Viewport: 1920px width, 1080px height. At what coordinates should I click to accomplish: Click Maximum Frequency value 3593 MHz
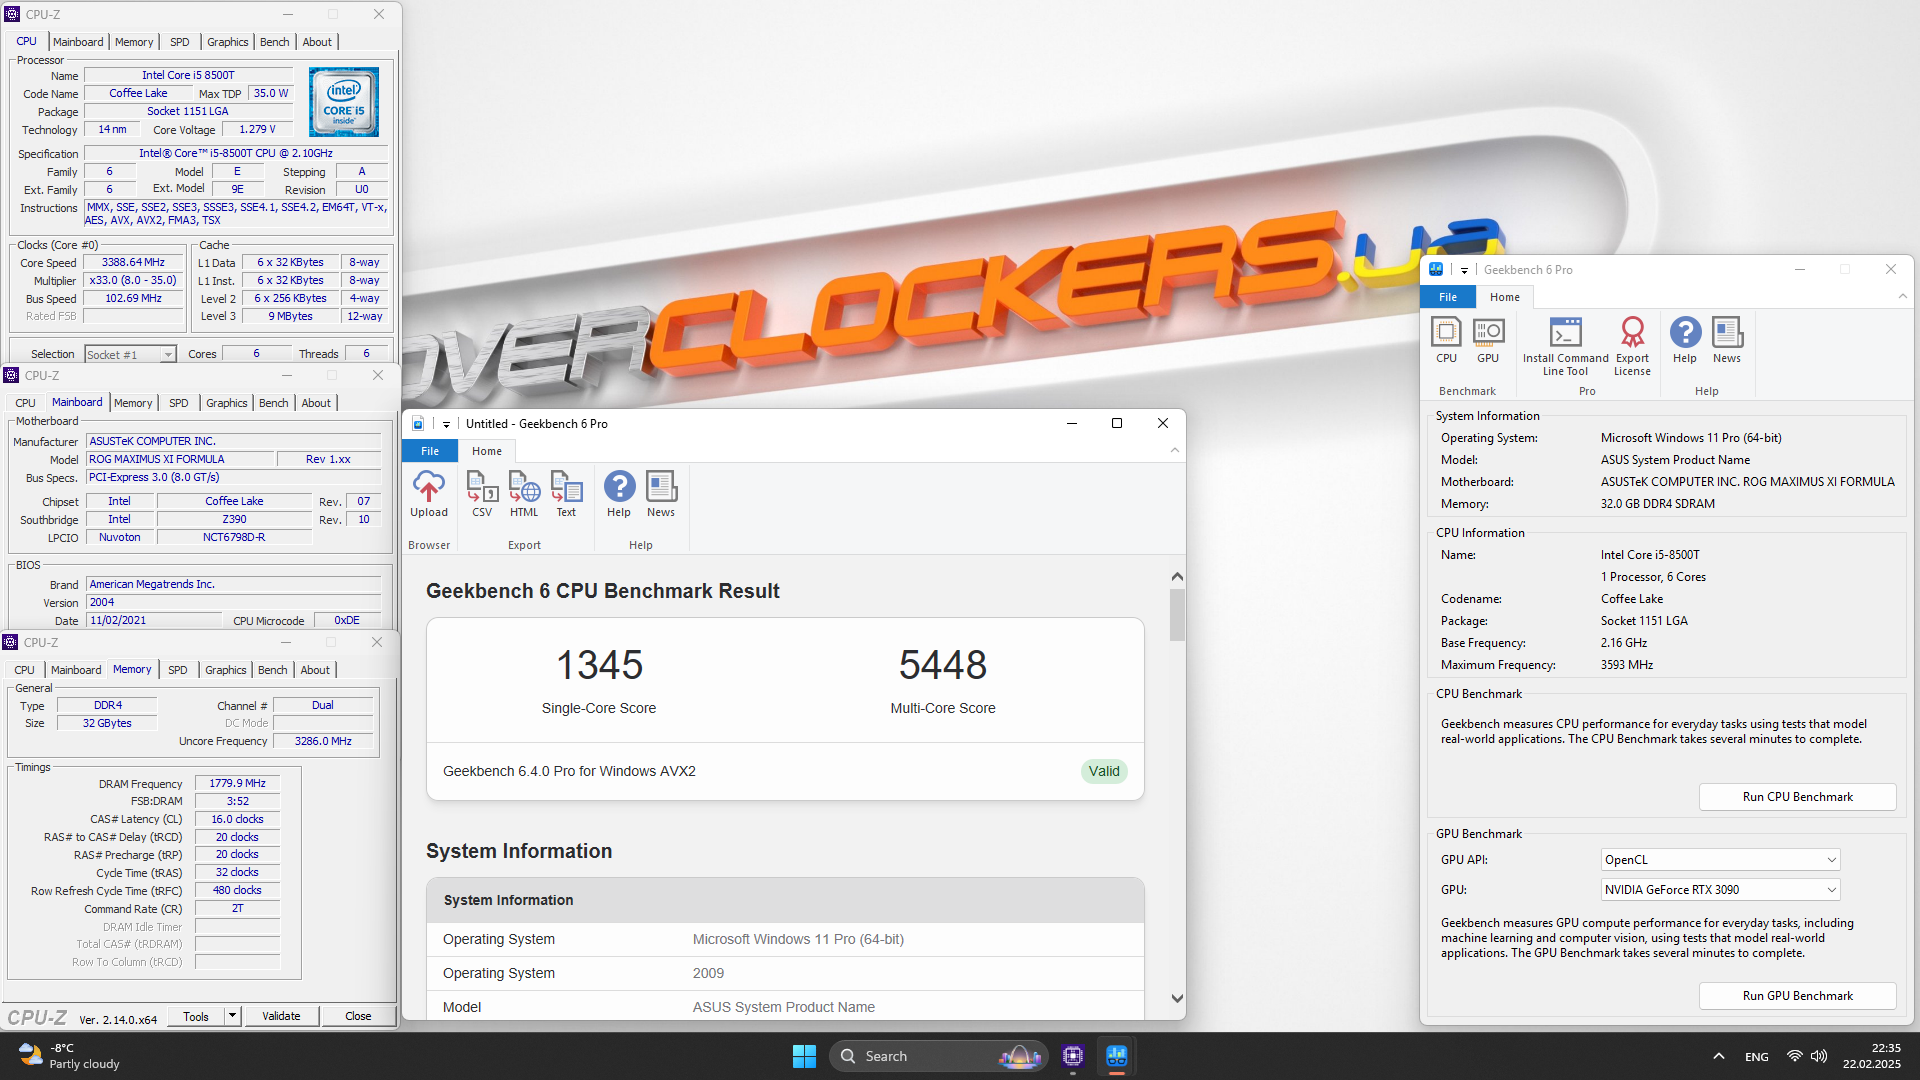click(x=1626, y=665)
